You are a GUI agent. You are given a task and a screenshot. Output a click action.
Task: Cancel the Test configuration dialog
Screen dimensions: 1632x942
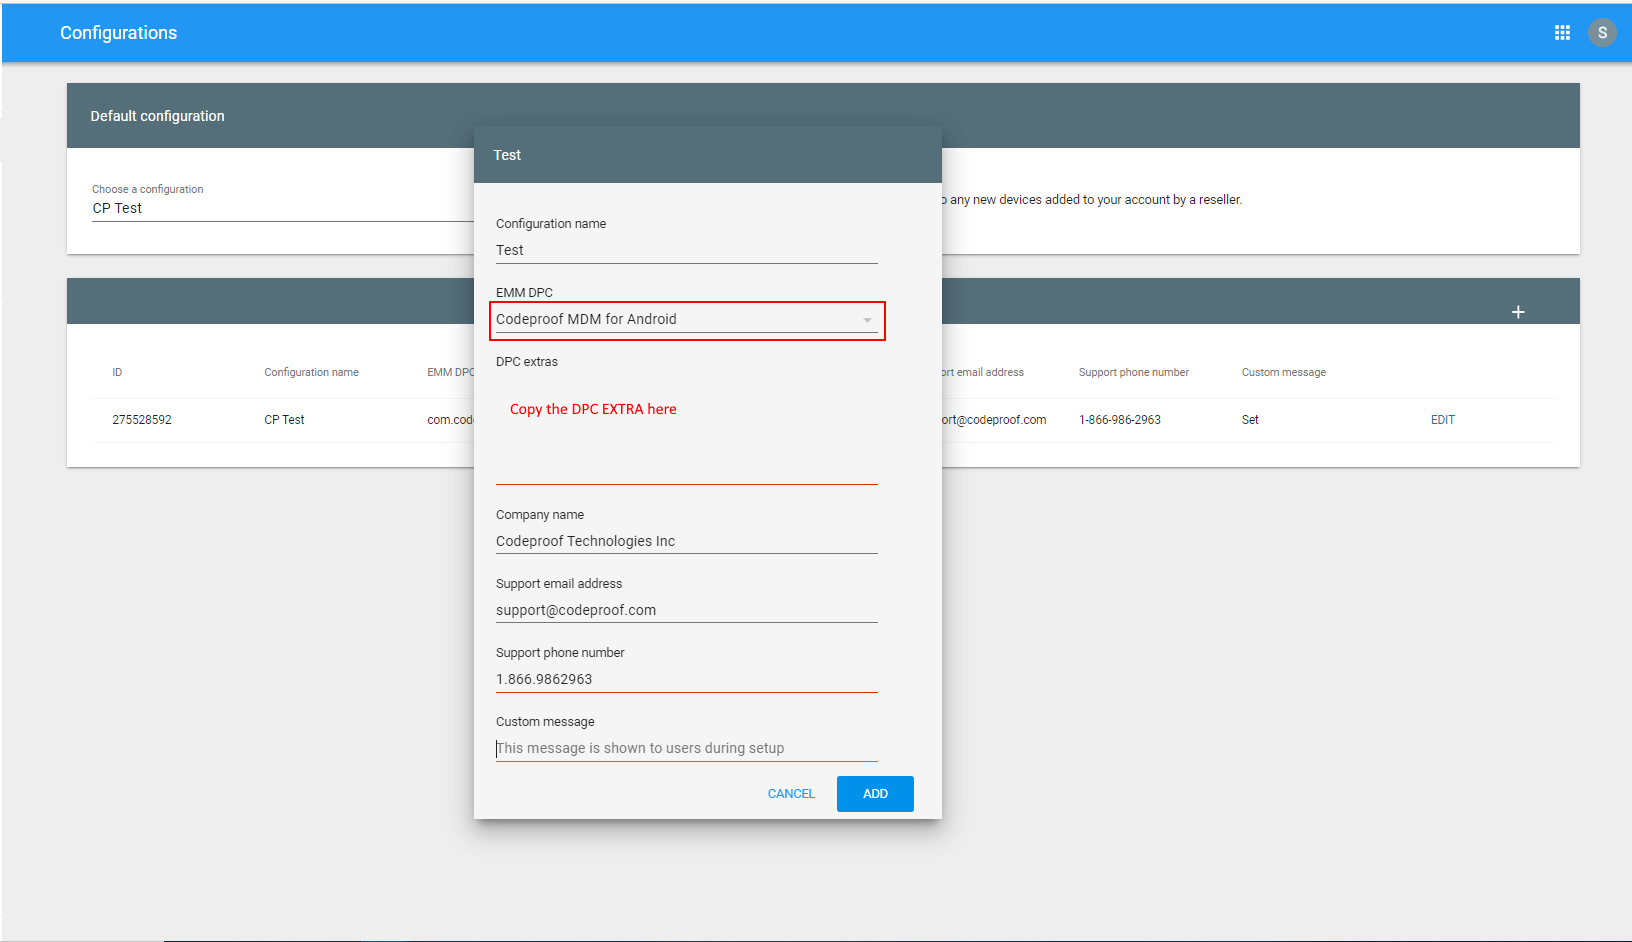point(791,794)
